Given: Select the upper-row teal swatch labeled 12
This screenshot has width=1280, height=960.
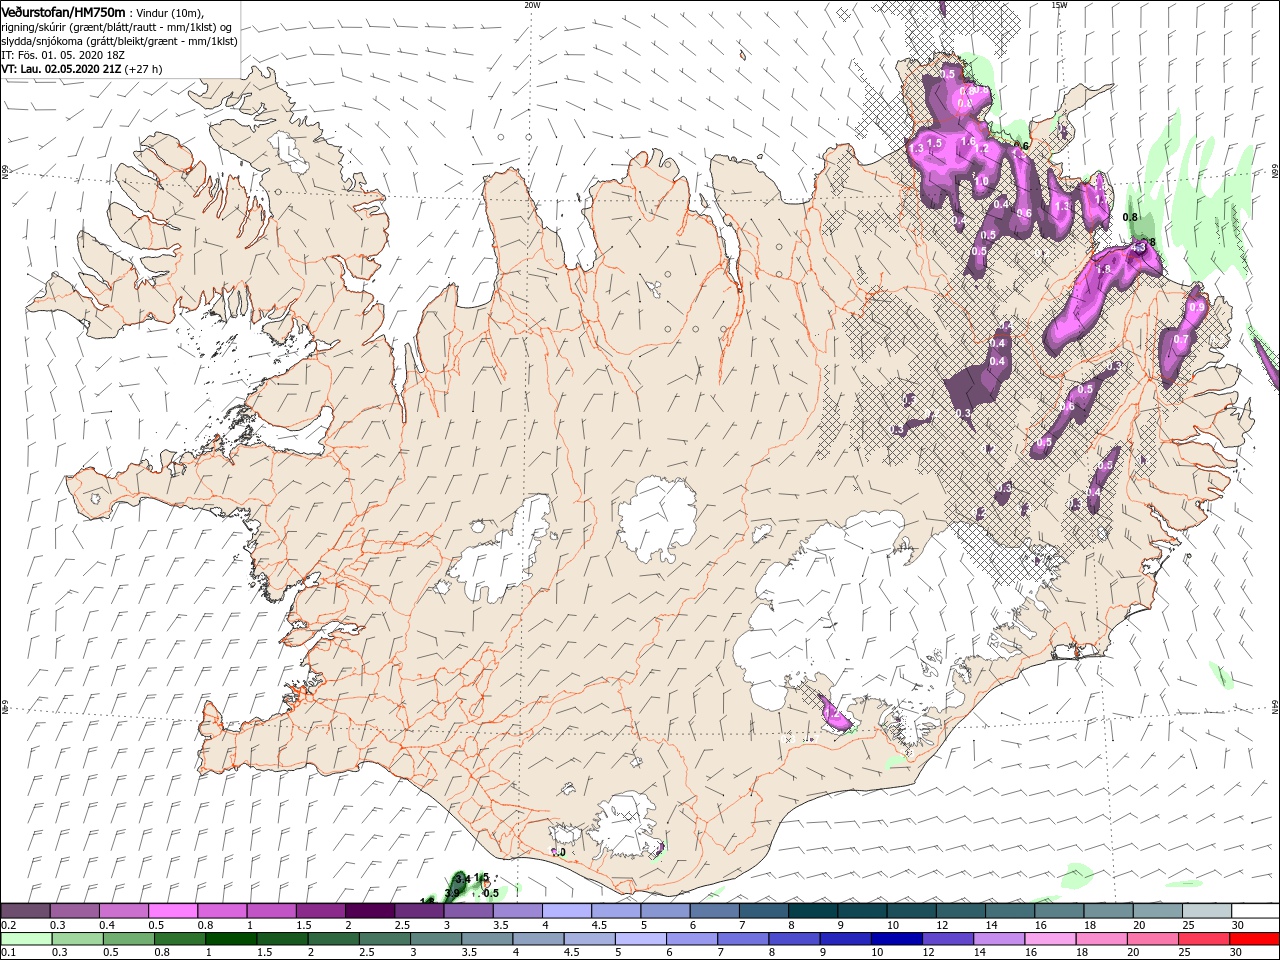Looking at the screenshot, I should [960, 911].
